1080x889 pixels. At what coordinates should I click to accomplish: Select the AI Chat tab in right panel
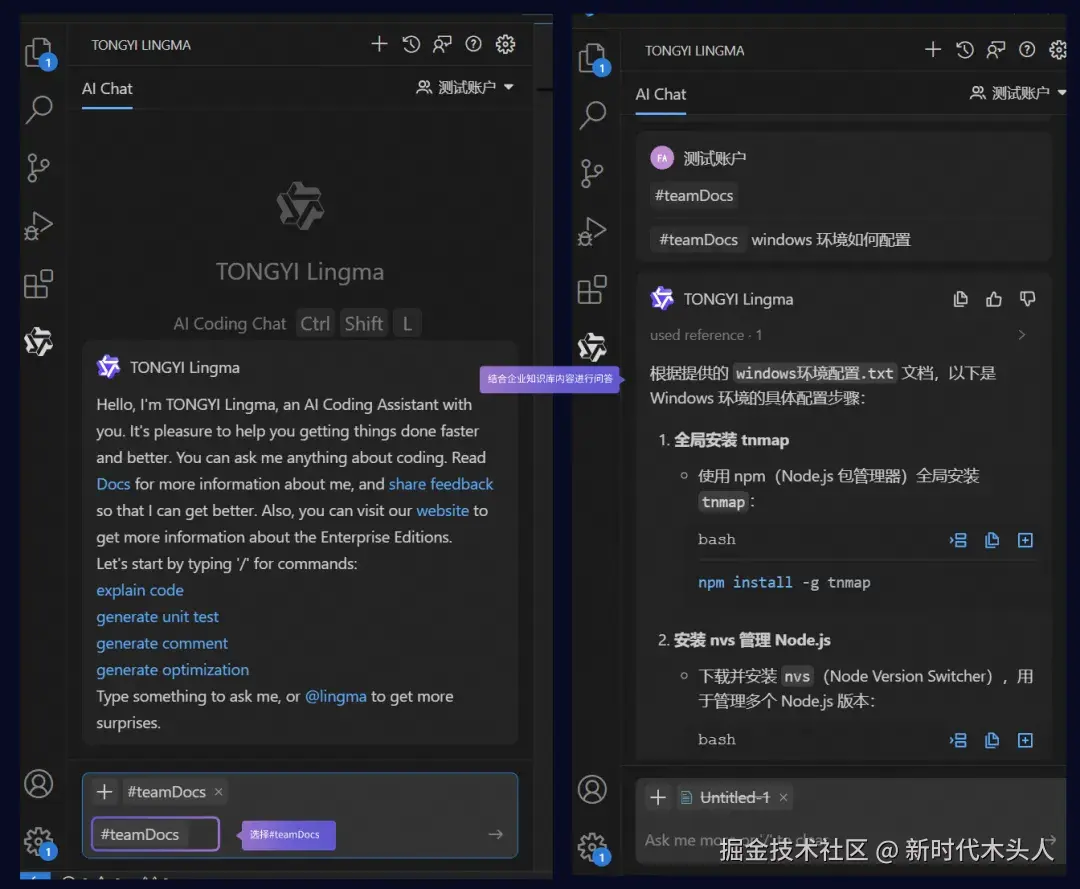[661, 94]
